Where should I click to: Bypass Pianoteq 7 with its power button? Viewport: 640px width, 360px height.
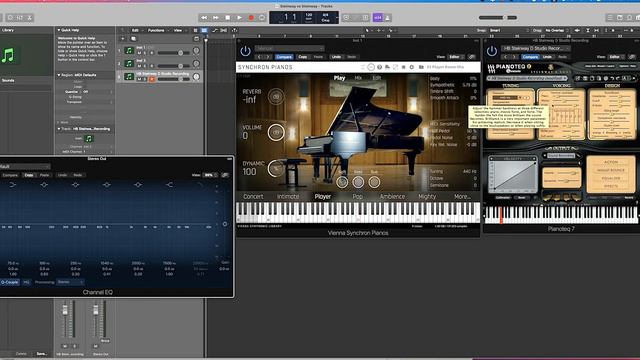[x=492, y=51]
